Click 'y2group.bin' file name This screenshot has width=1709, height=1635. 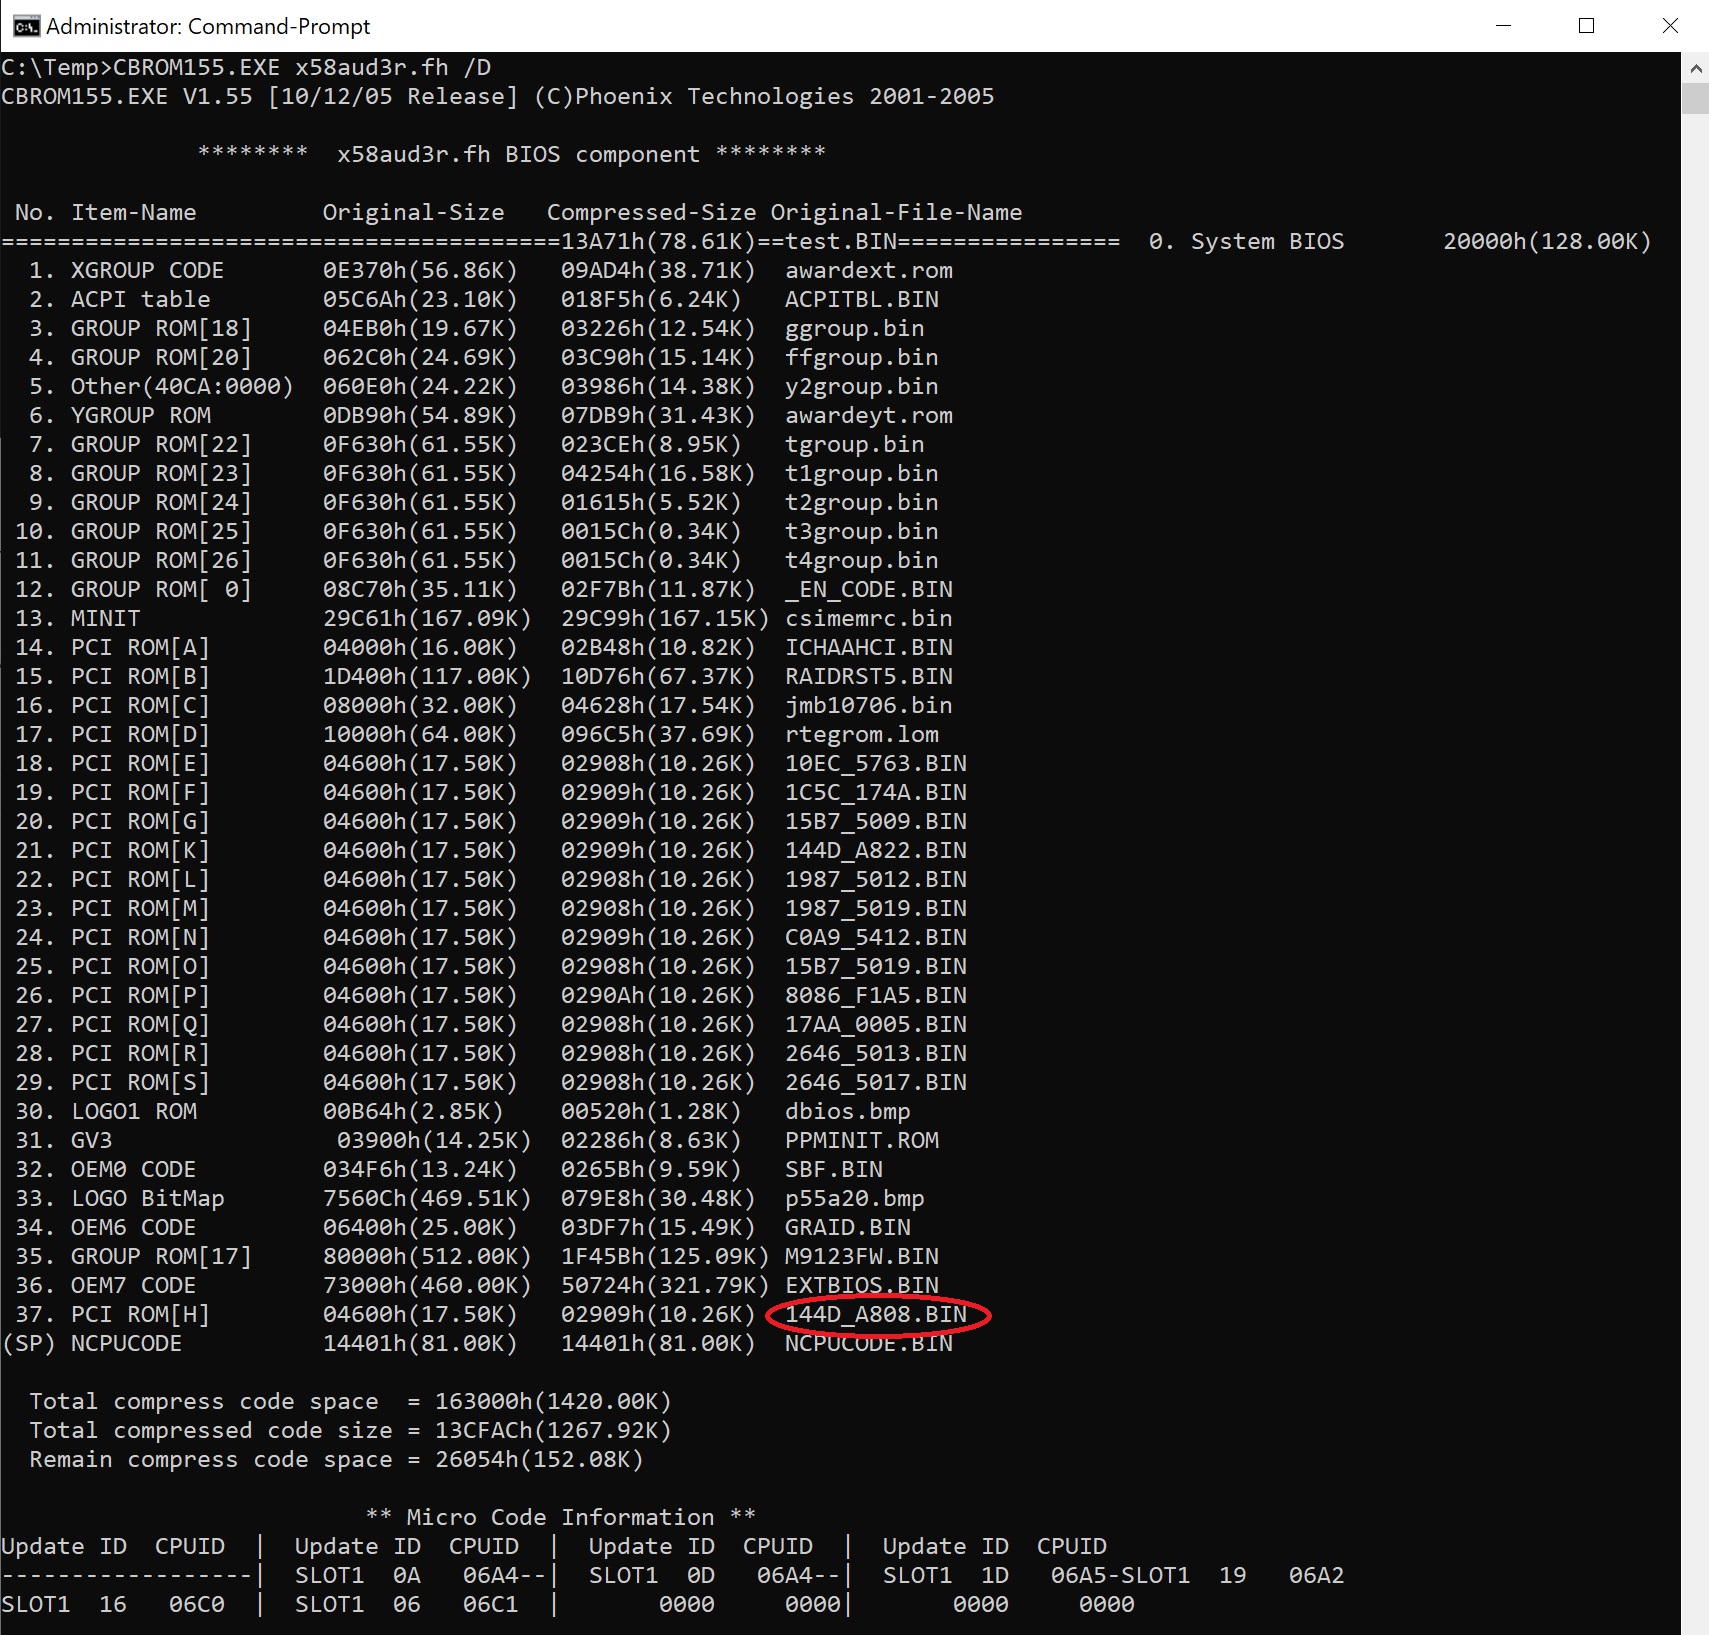[x=862, y=386]
